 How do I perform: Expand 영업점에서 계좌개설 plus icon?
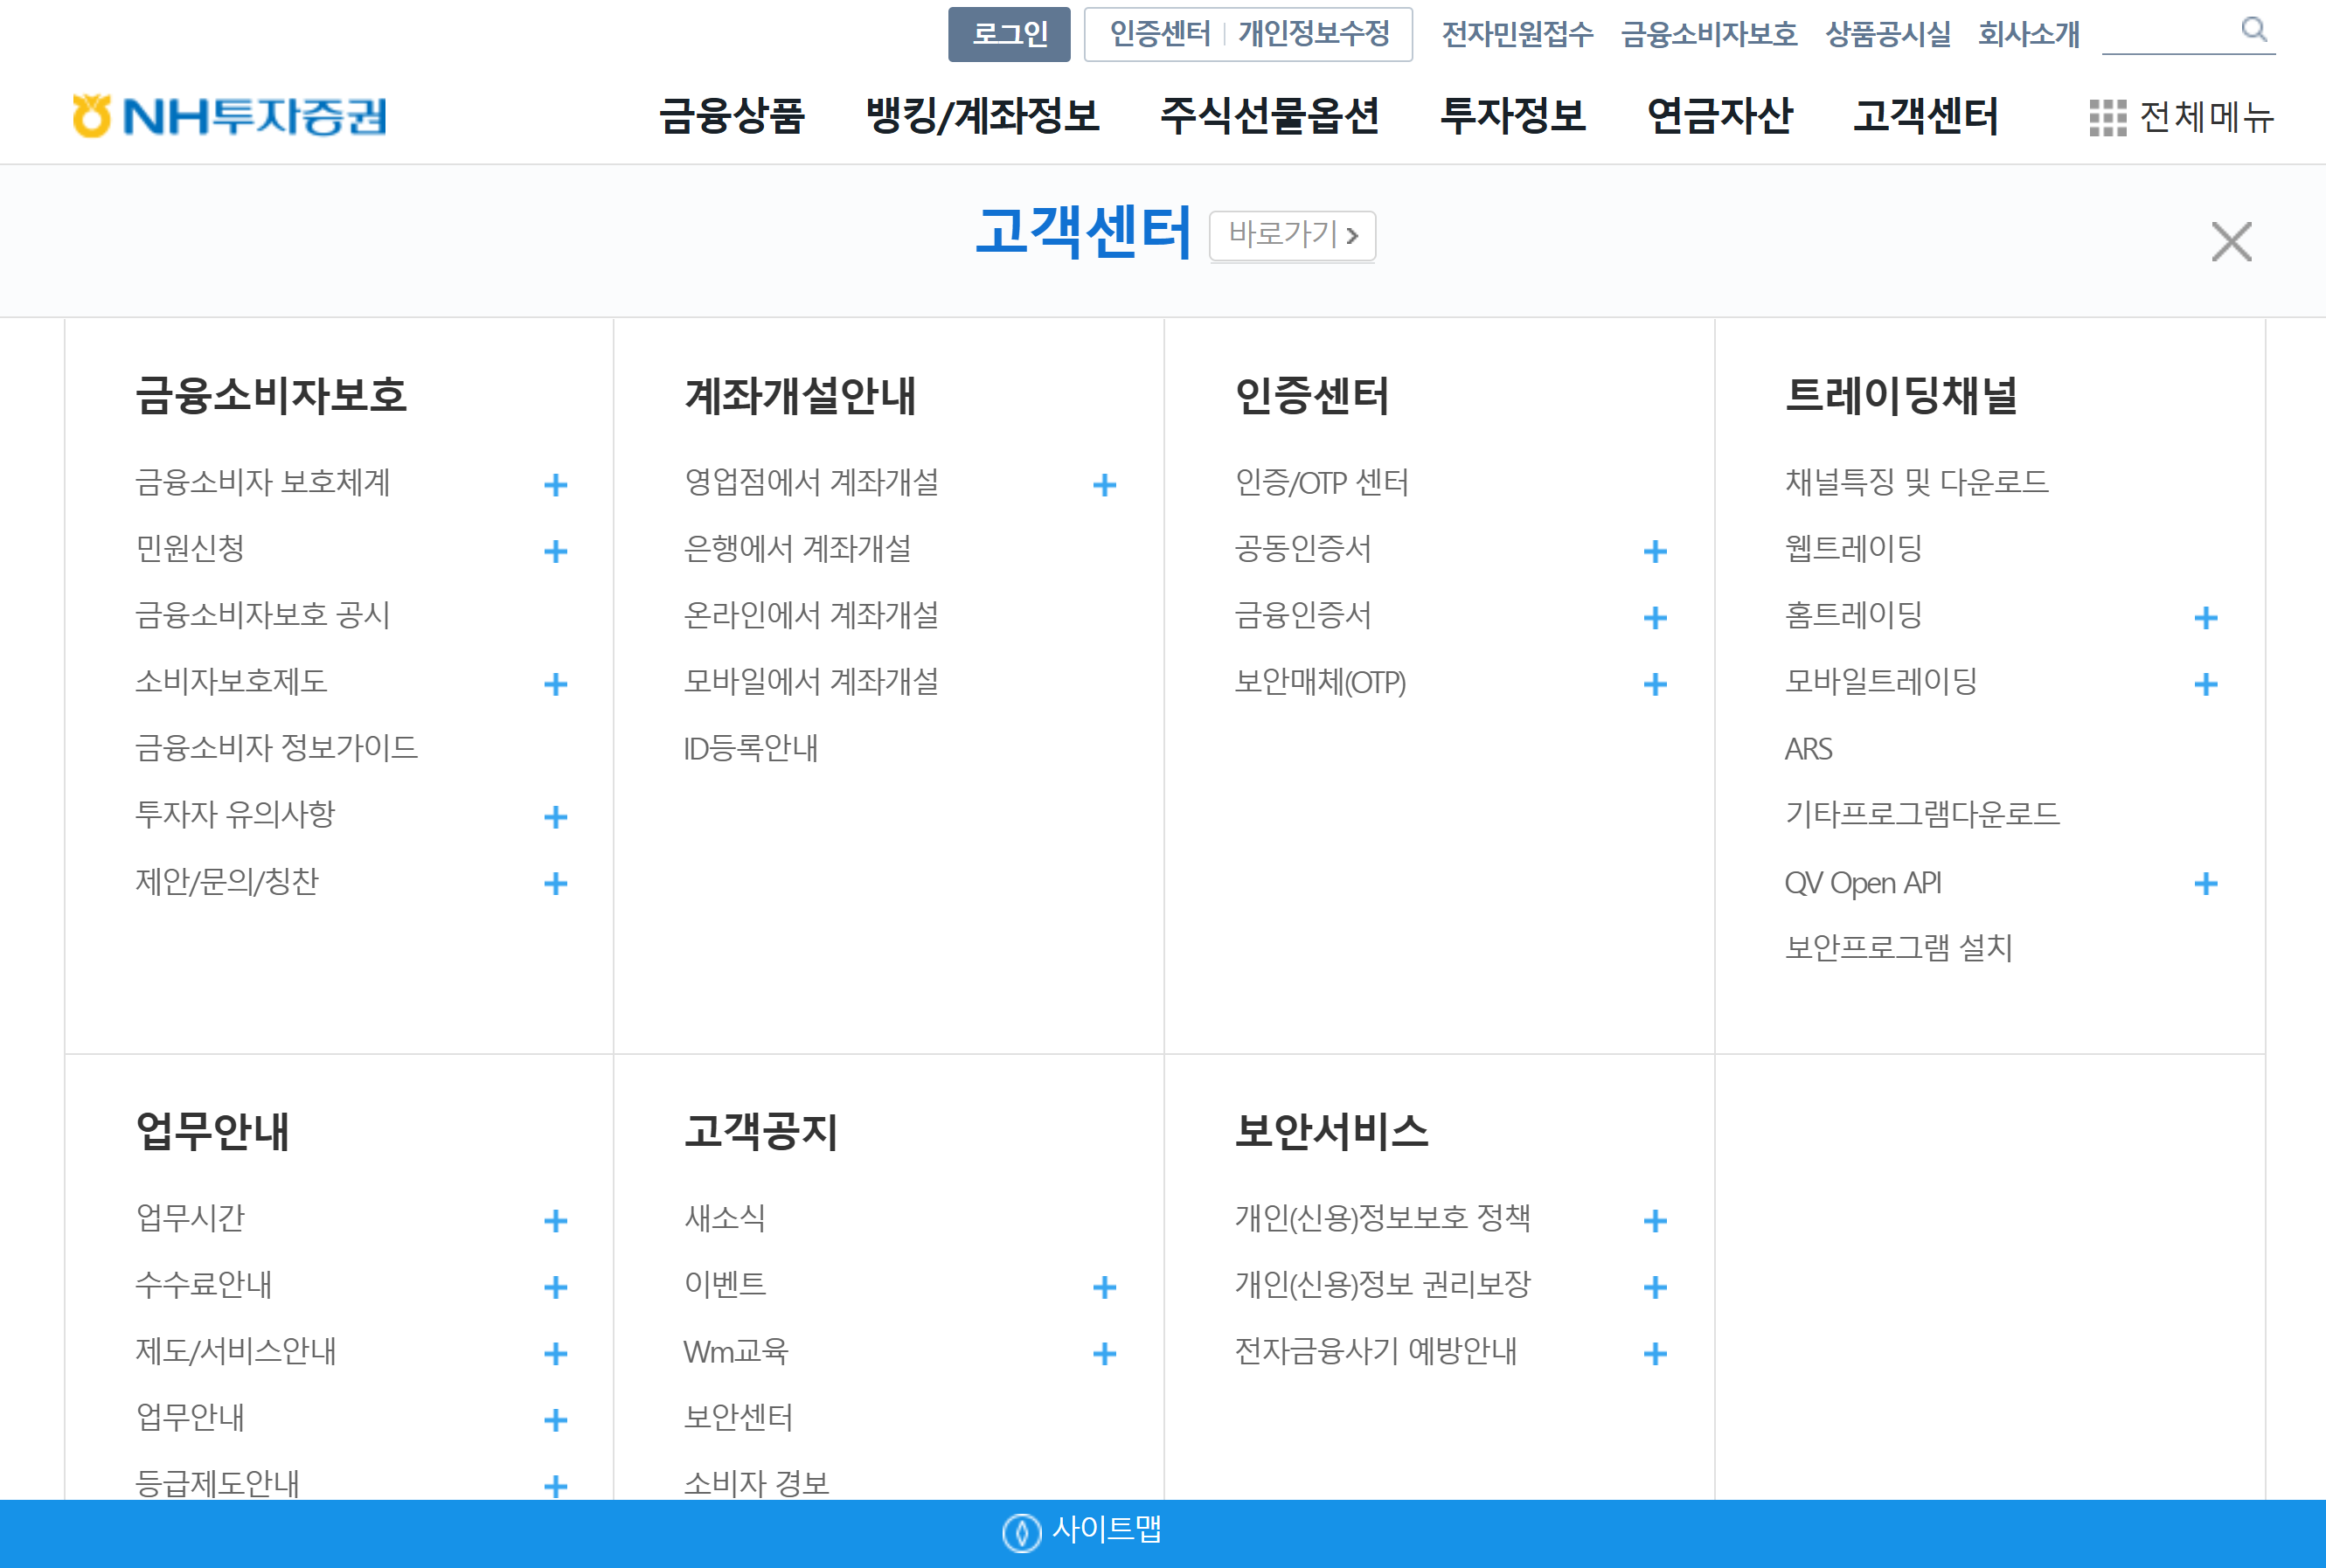click(1104, 485)
